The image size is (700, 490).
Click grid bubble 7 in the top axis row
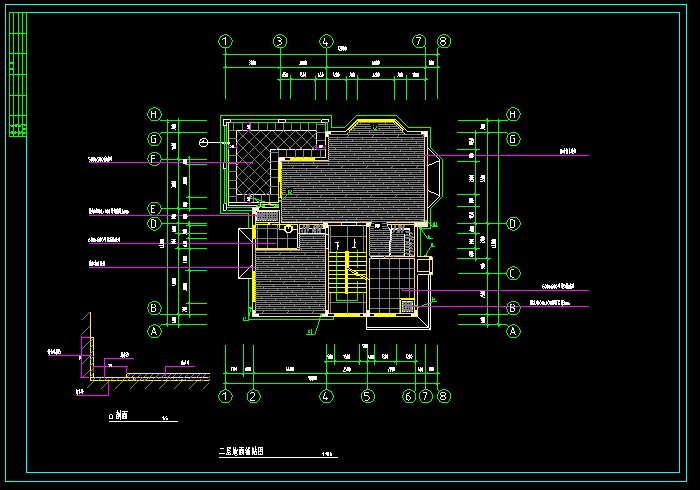(x=419, y=42)
